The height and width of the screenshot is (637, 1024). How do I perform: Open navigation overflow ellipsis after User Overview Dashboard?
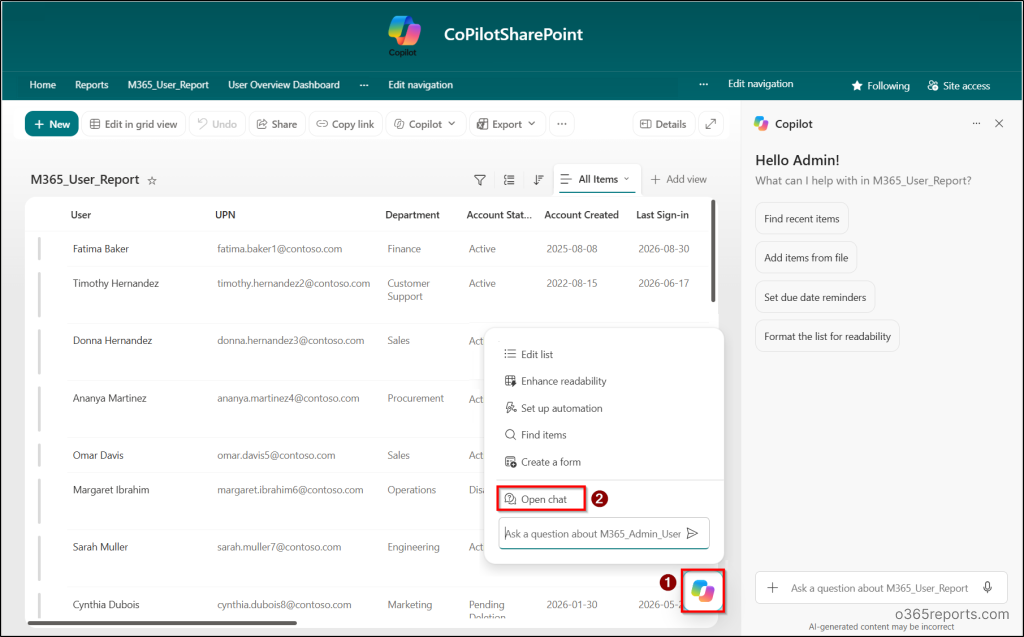364,85
